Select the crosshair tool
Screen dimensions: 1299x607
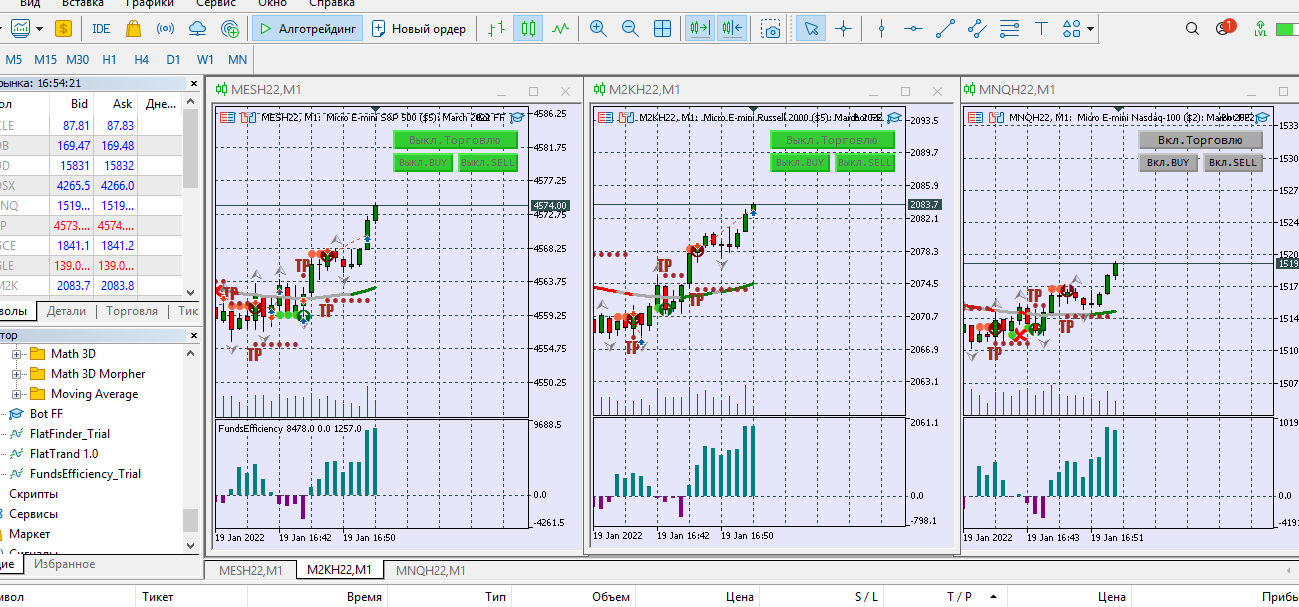click(843, 29)
